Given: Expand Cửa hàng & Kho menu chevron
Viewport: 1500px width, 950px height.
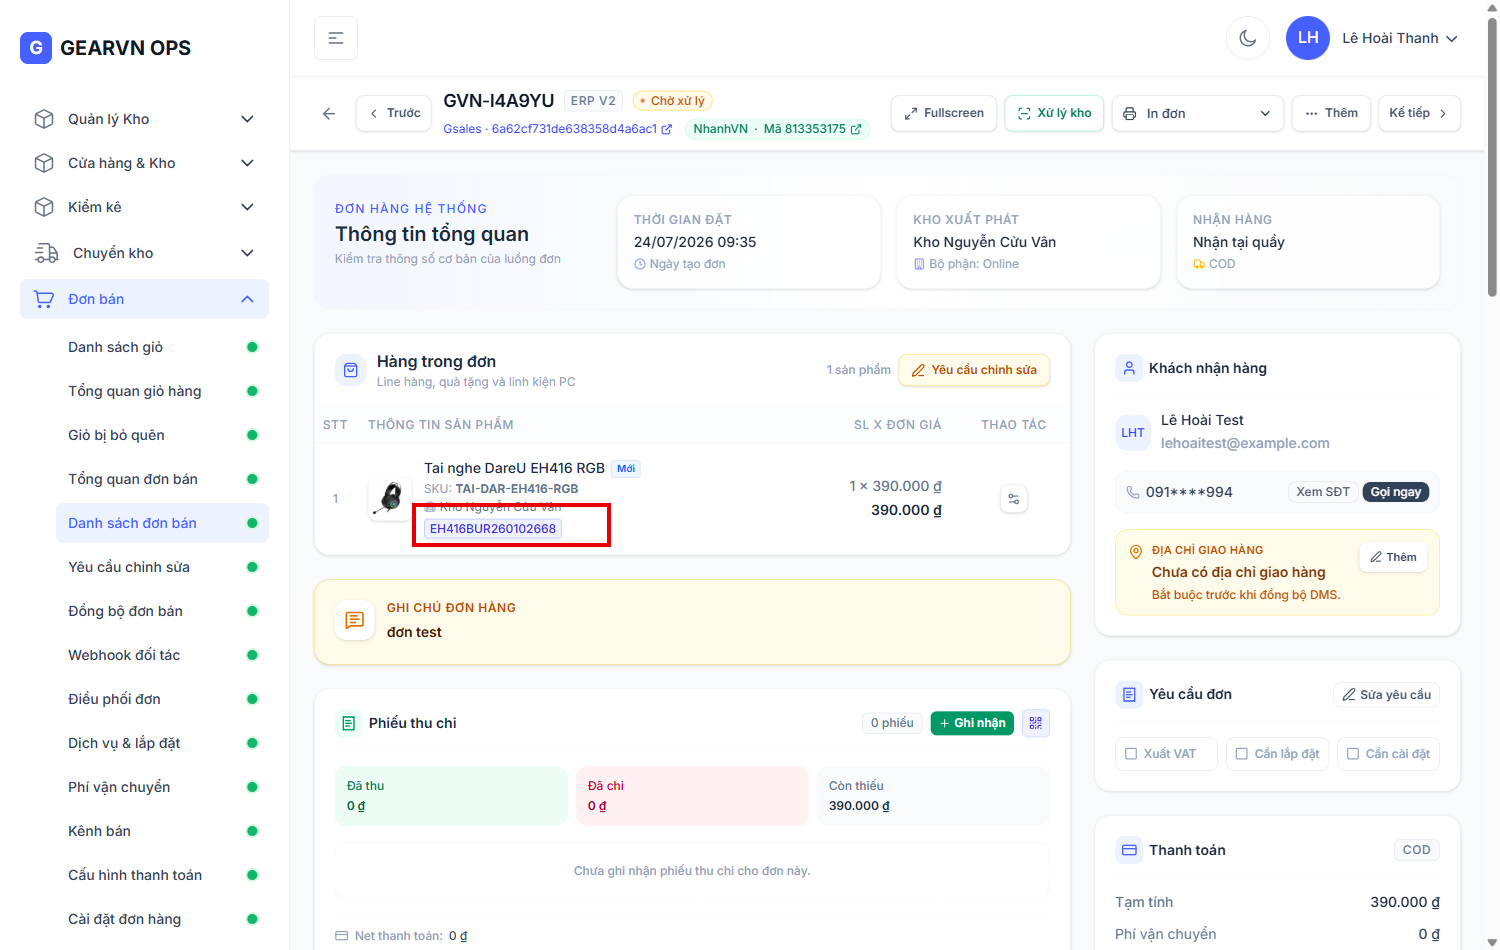Looking at the screenshot, I should pyautogui.click(x=247, y=163).
